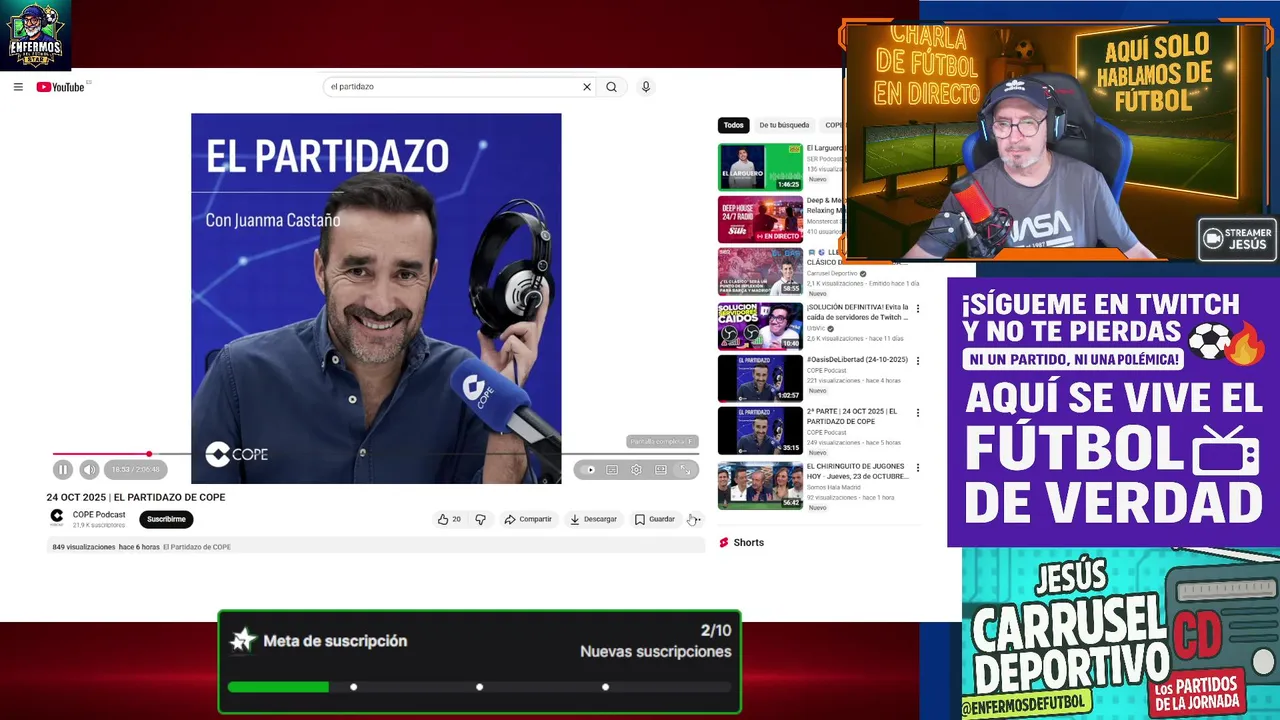Viewport: 1280px width, 720px height.
Task: Pause the video with the pause button
Action: (x=63, y=469)
